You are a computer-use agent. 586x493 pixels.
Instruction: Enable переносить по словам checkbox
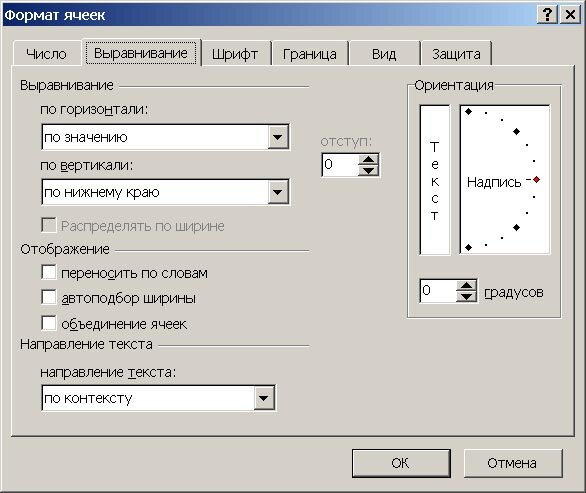(49, 272)
